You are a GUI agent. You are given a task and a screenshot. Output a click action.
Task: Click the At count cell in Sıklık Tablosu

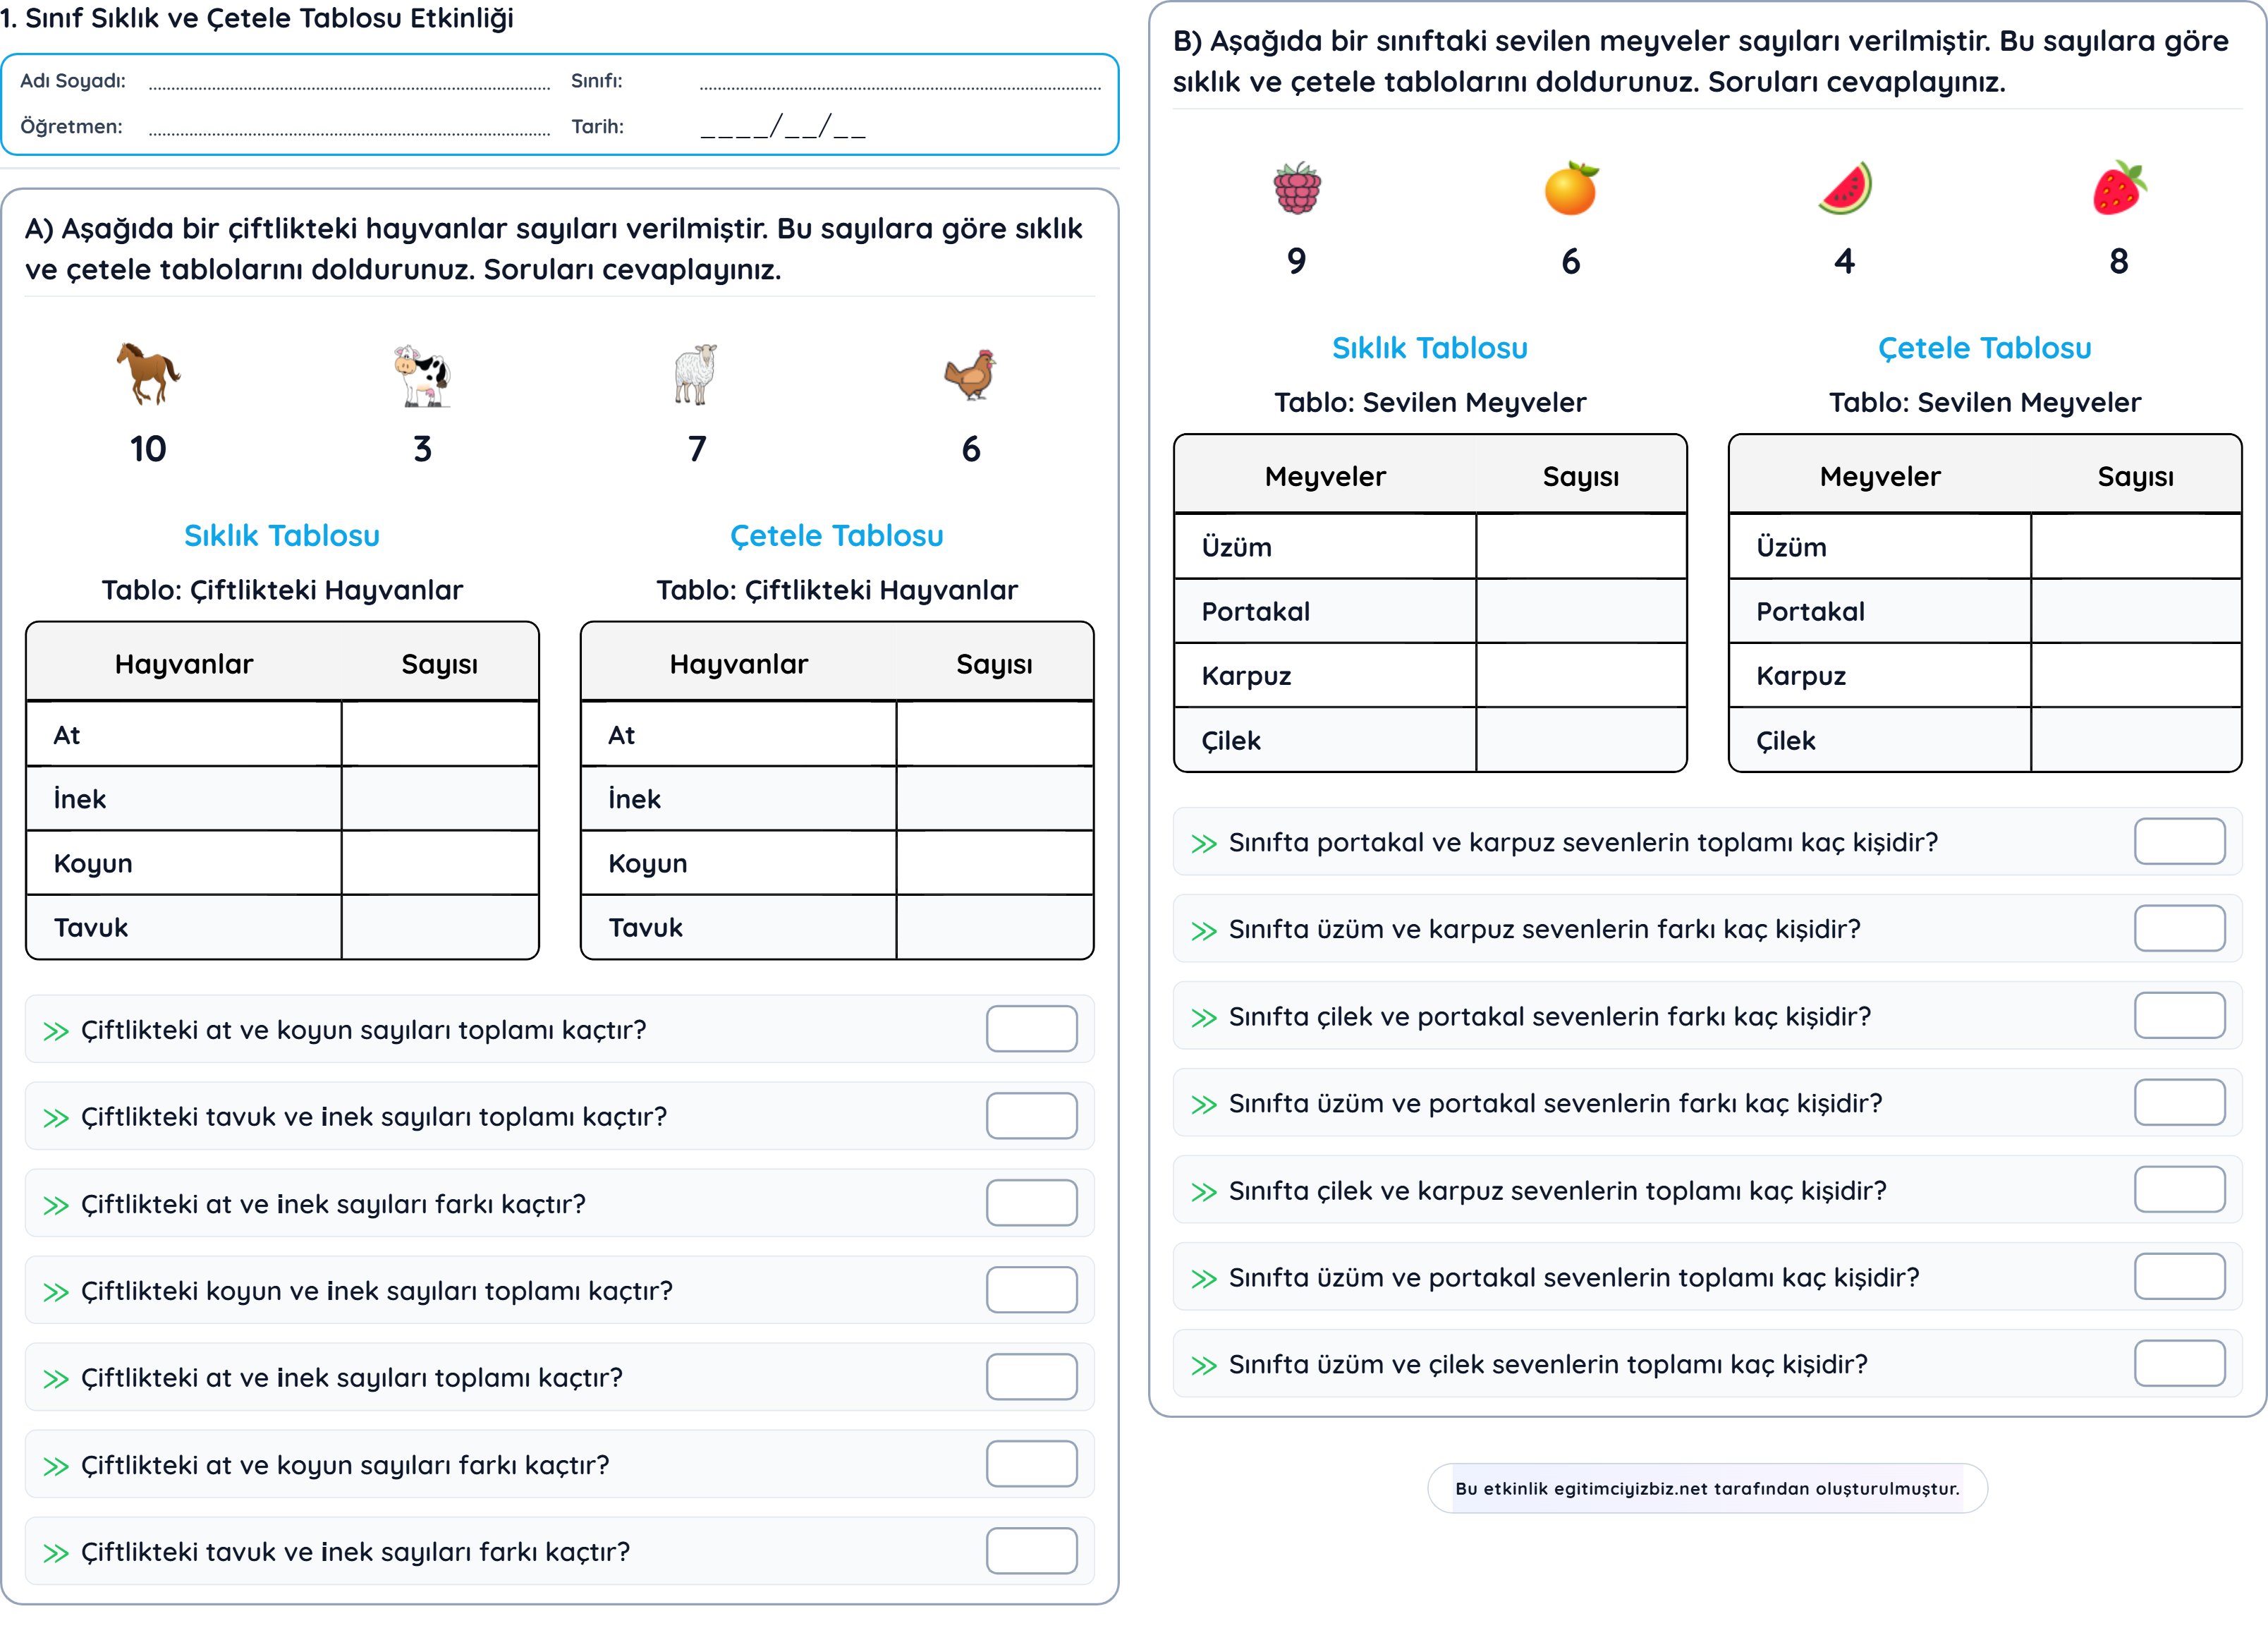click(x=440, y=734)
